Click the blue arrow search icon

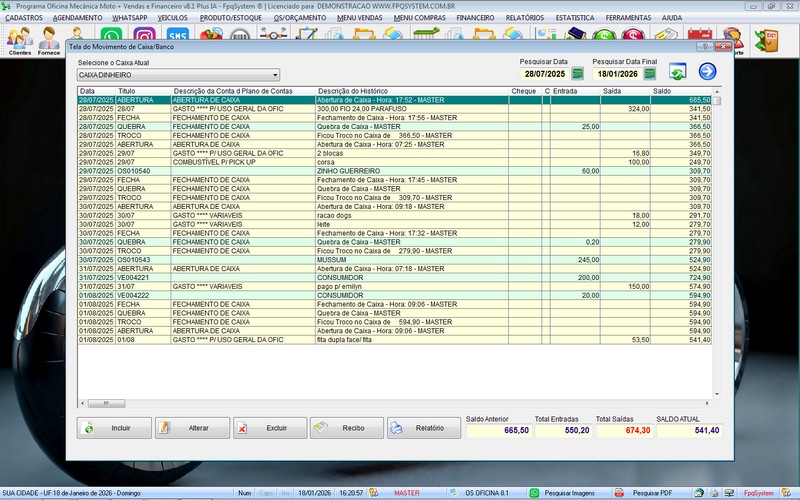coord(708,71)
